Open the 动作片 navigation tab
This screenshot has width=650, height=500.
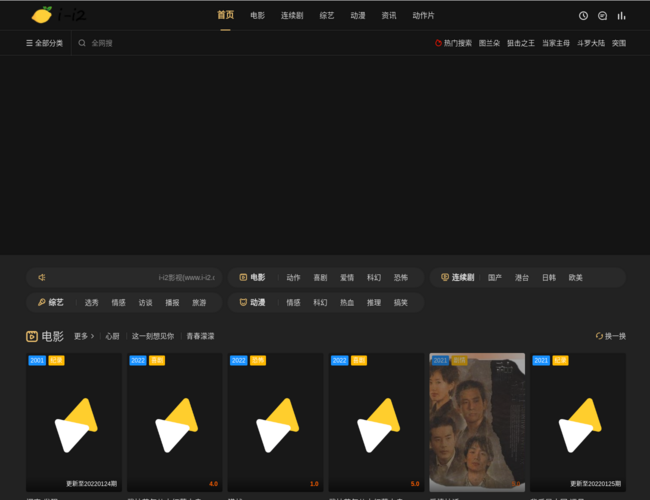tap(424, 16)
